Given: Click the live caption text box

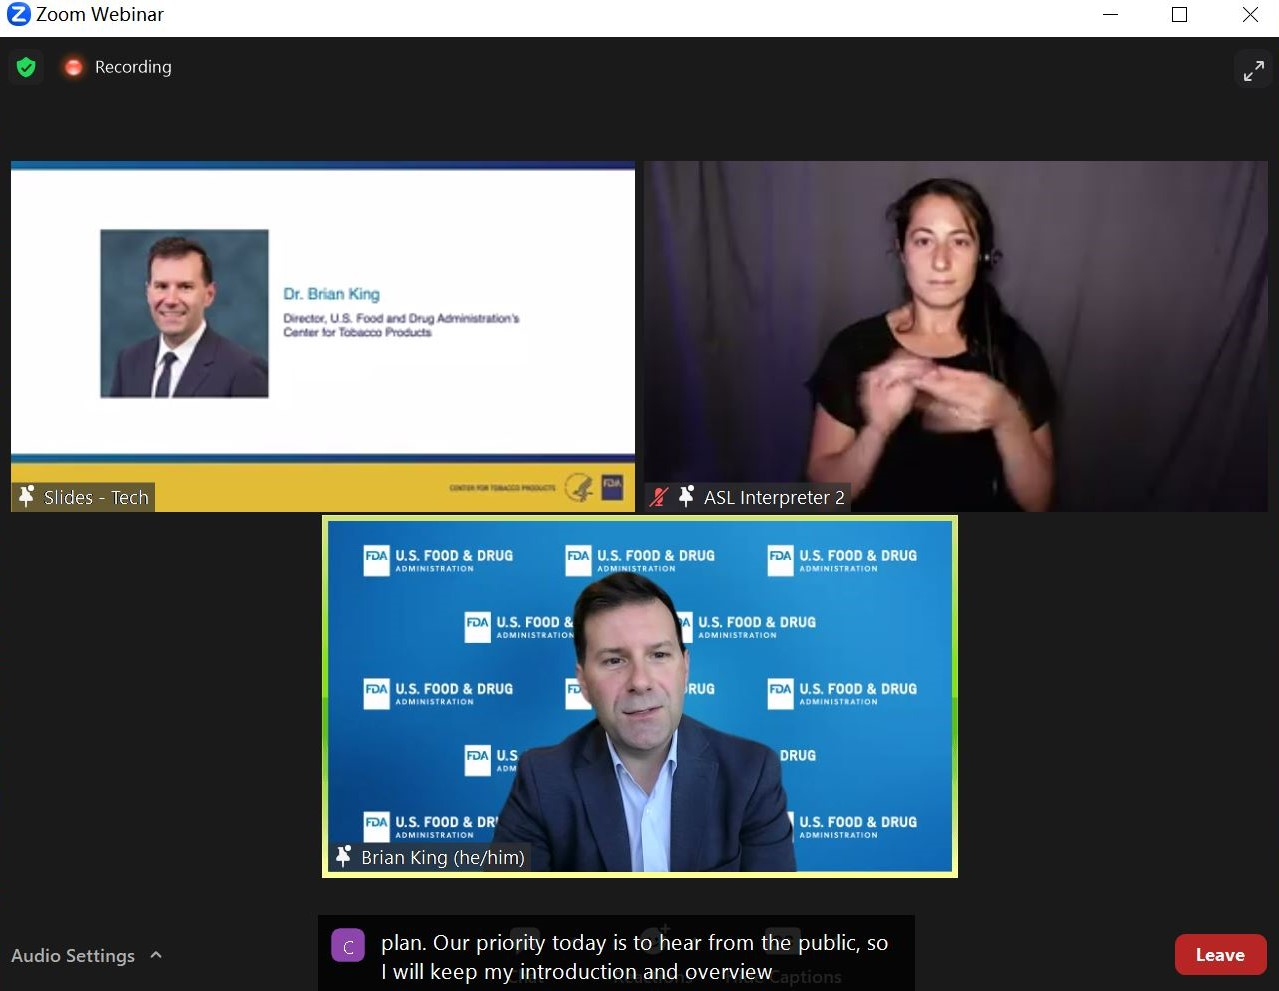Looking at the screenshot, I should (633, 956).
